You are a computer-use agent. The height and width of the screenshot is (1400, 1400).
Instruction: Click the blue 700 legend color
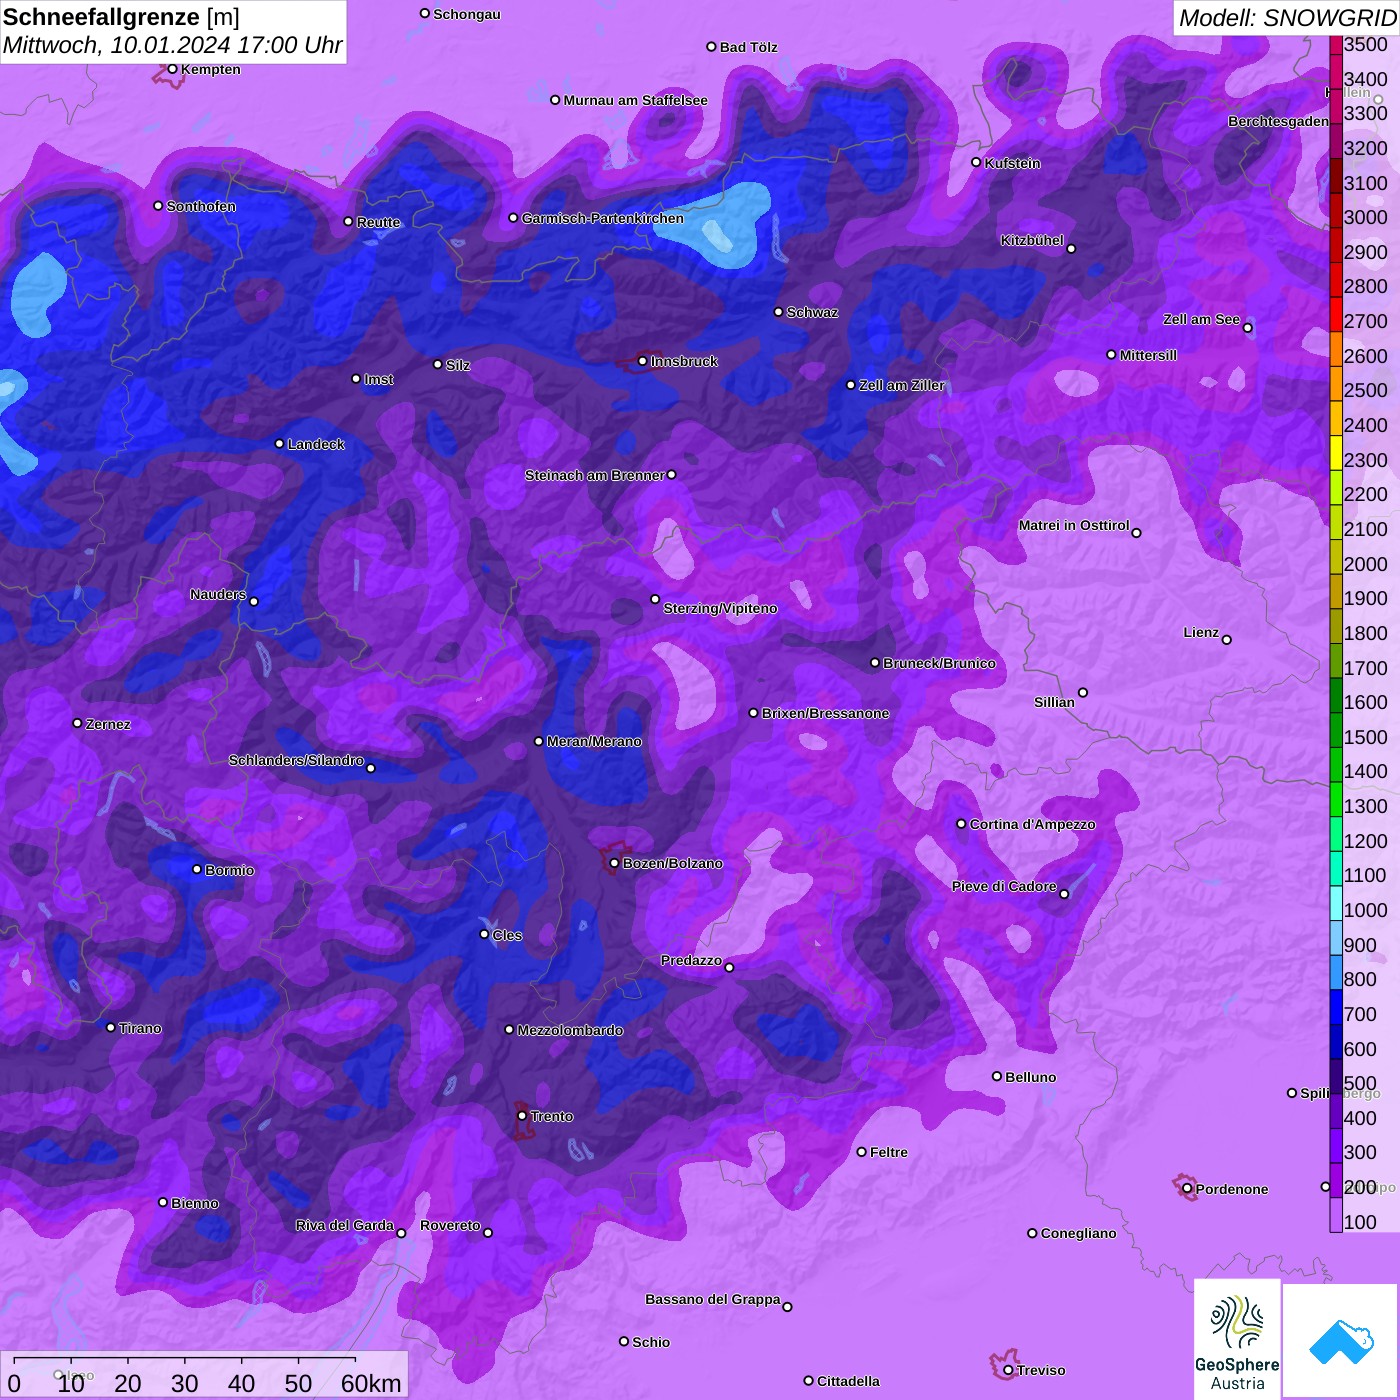pyautogui.click(x=1336, y=1007)
